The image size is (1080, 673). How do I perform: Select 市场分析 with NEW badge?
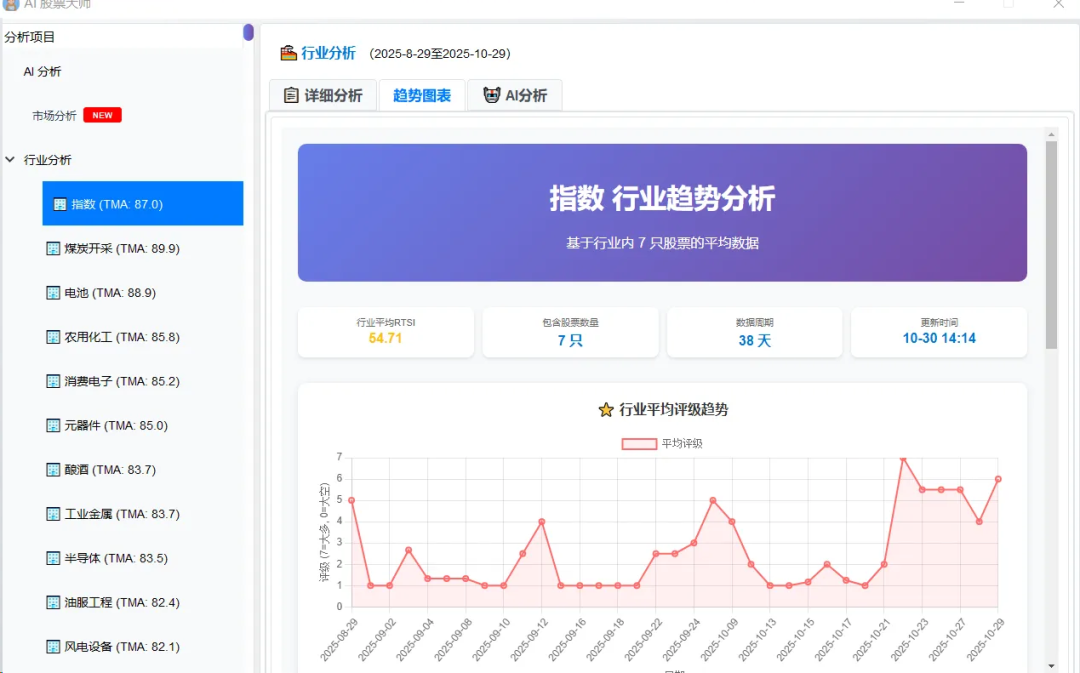coord(55,116)
